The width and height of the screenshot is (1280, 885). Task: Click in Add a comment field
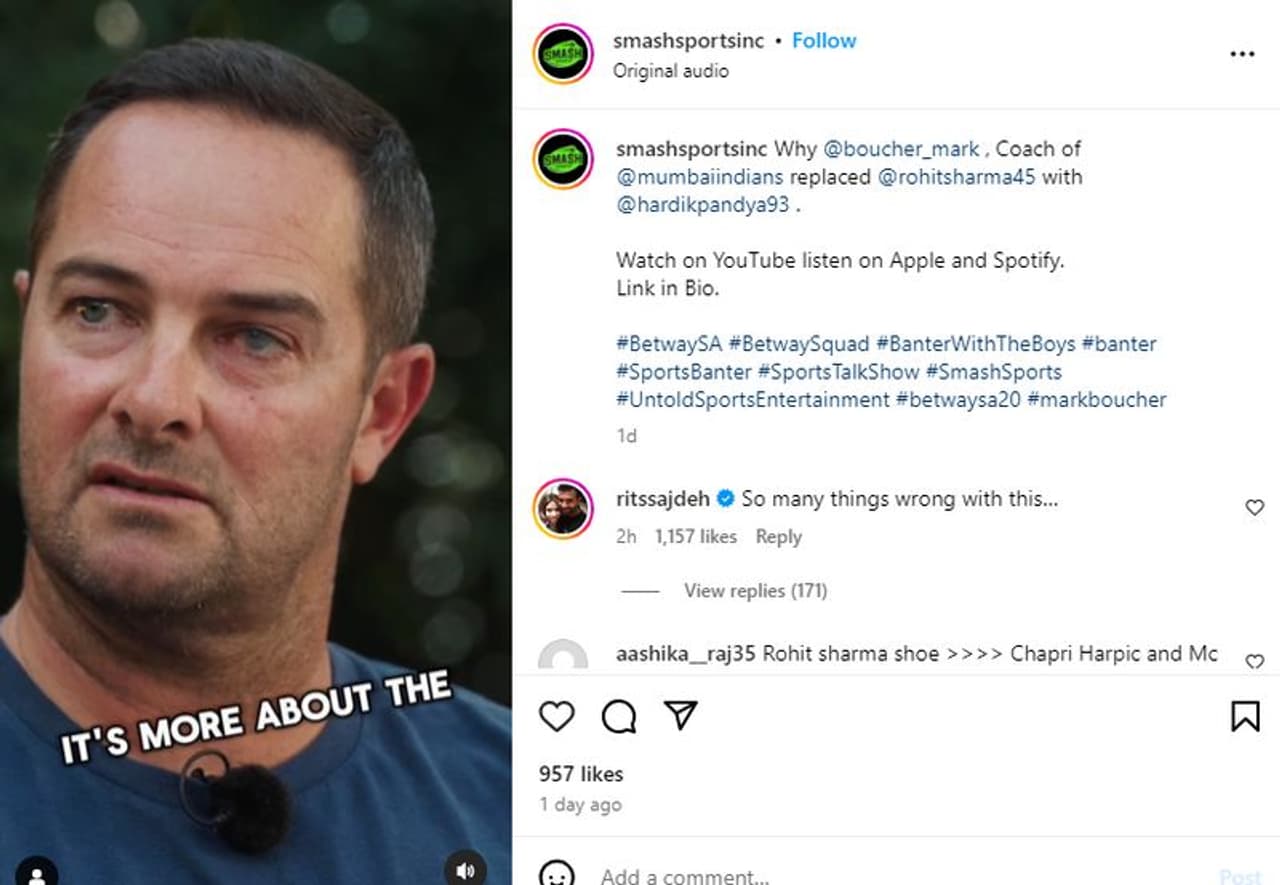800,876
